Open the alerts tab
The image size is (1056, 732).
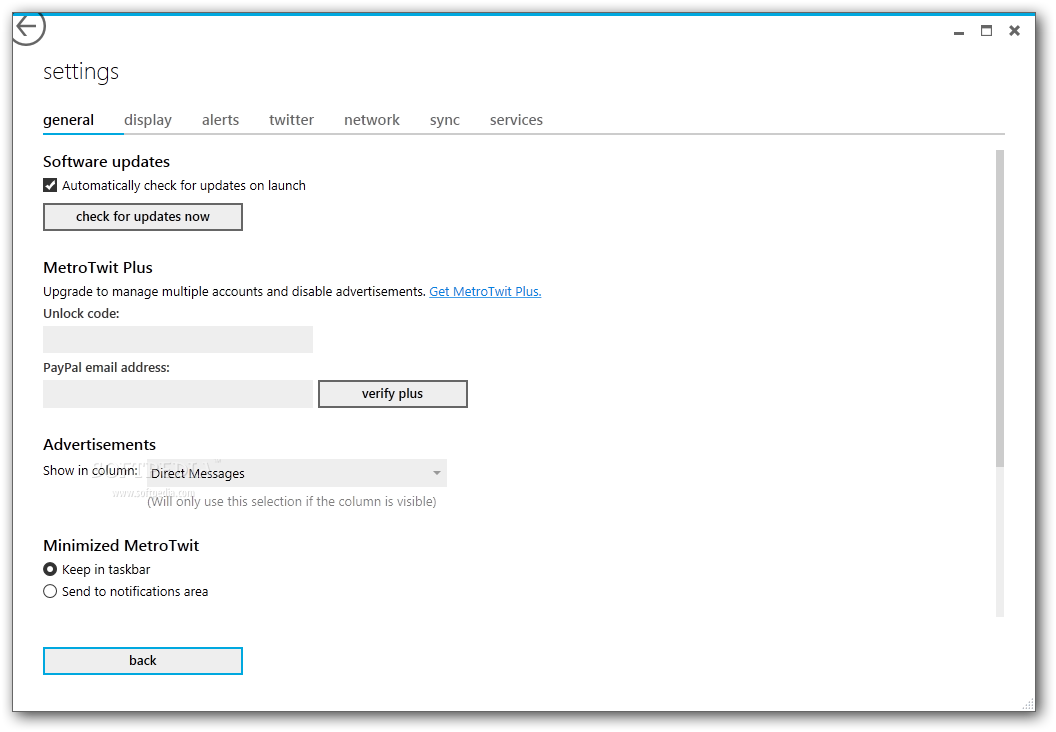[x=220, y=120]
